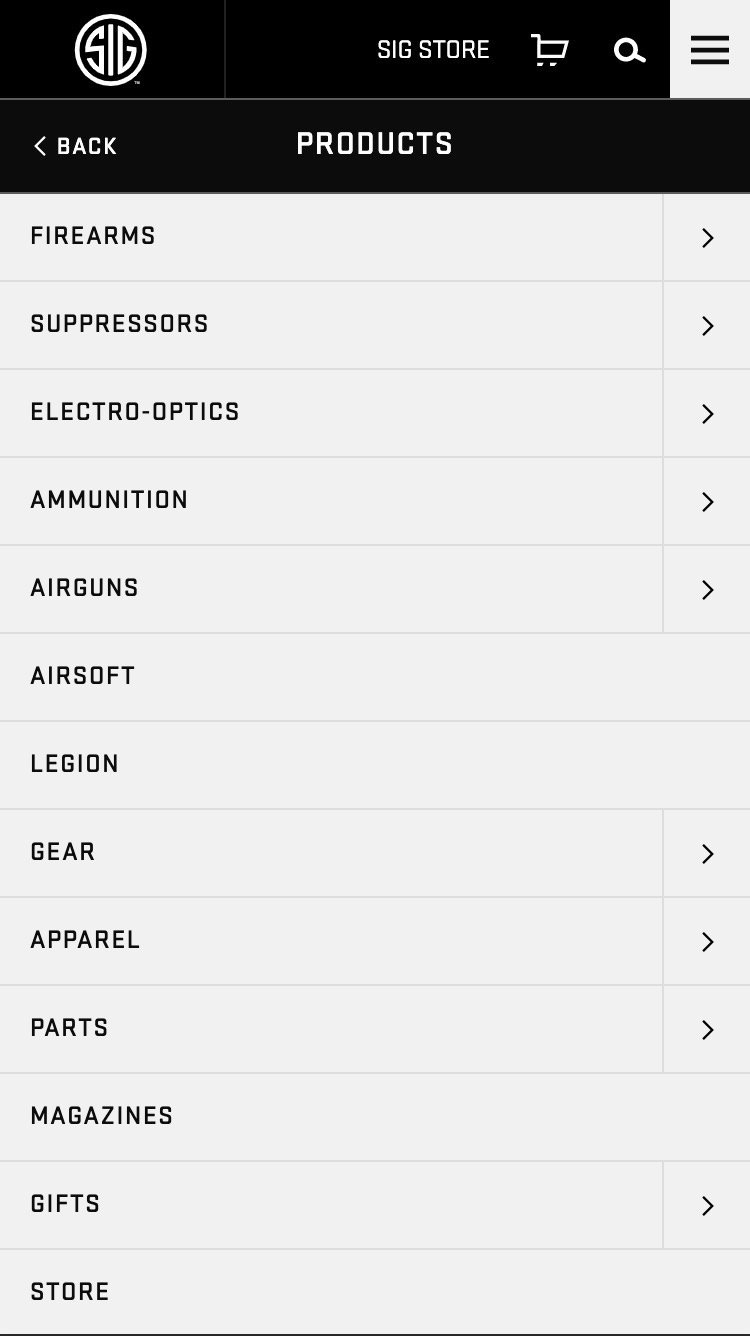Toggle the hamburger menu
Screen dimensions: 750x1336
click(x=710, y=50)
